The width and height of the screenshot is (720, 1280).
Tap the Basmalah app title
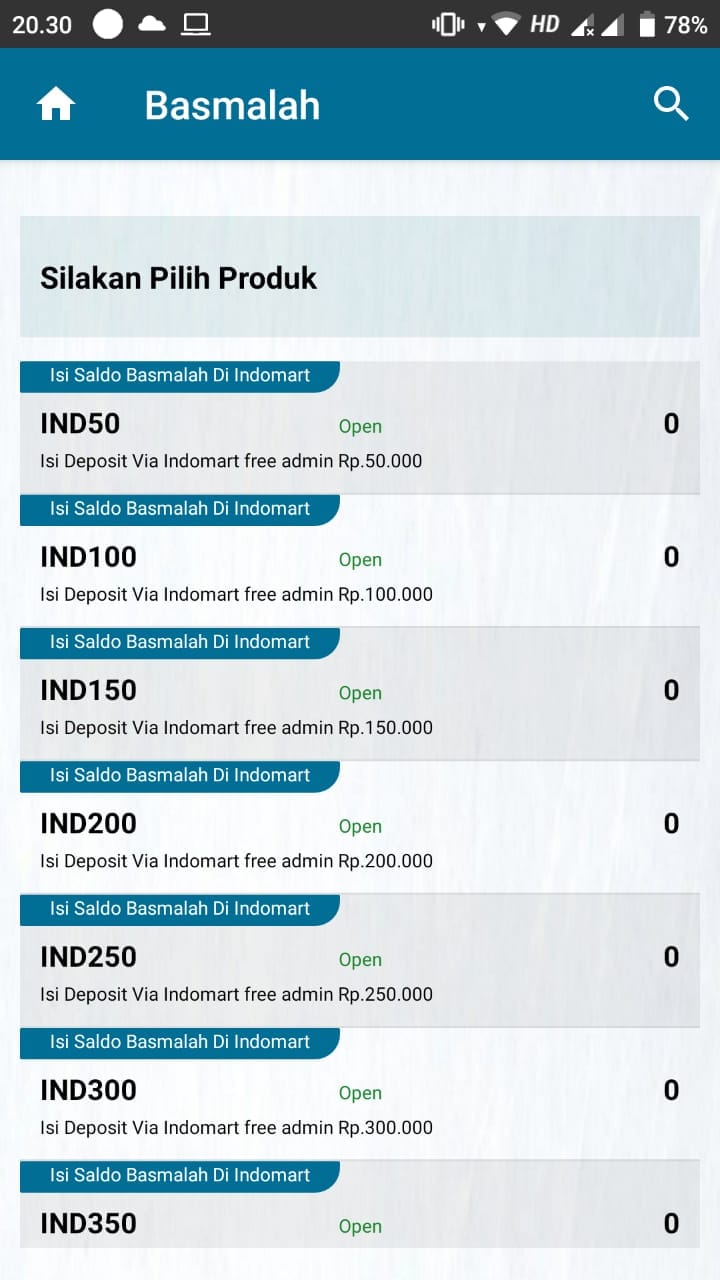point(232,105)
